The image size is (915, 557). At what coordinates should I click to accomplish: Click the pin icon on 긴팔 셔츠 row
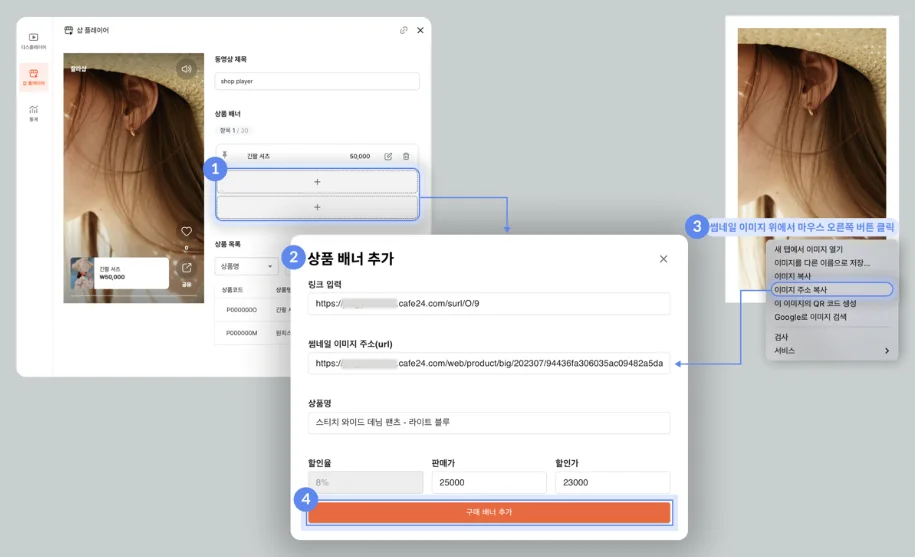point(225,155)
